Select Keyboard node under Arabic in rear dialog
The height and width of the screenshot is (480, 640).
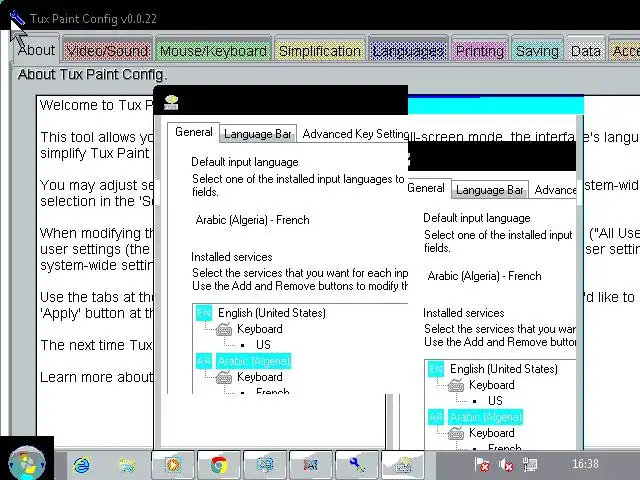click(x=491, y=433)
